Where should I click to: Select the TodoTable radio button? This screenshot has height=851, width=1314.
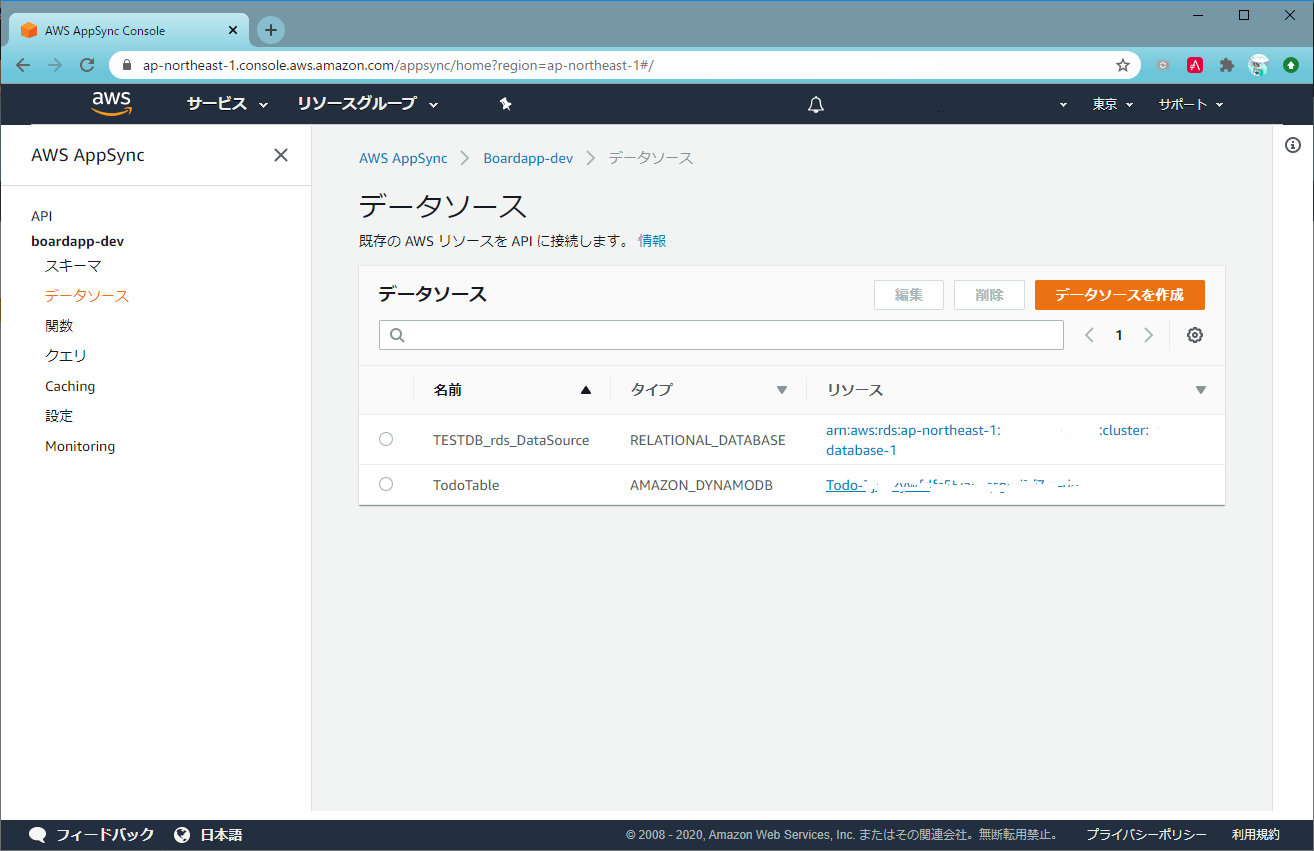pos(386,484)
